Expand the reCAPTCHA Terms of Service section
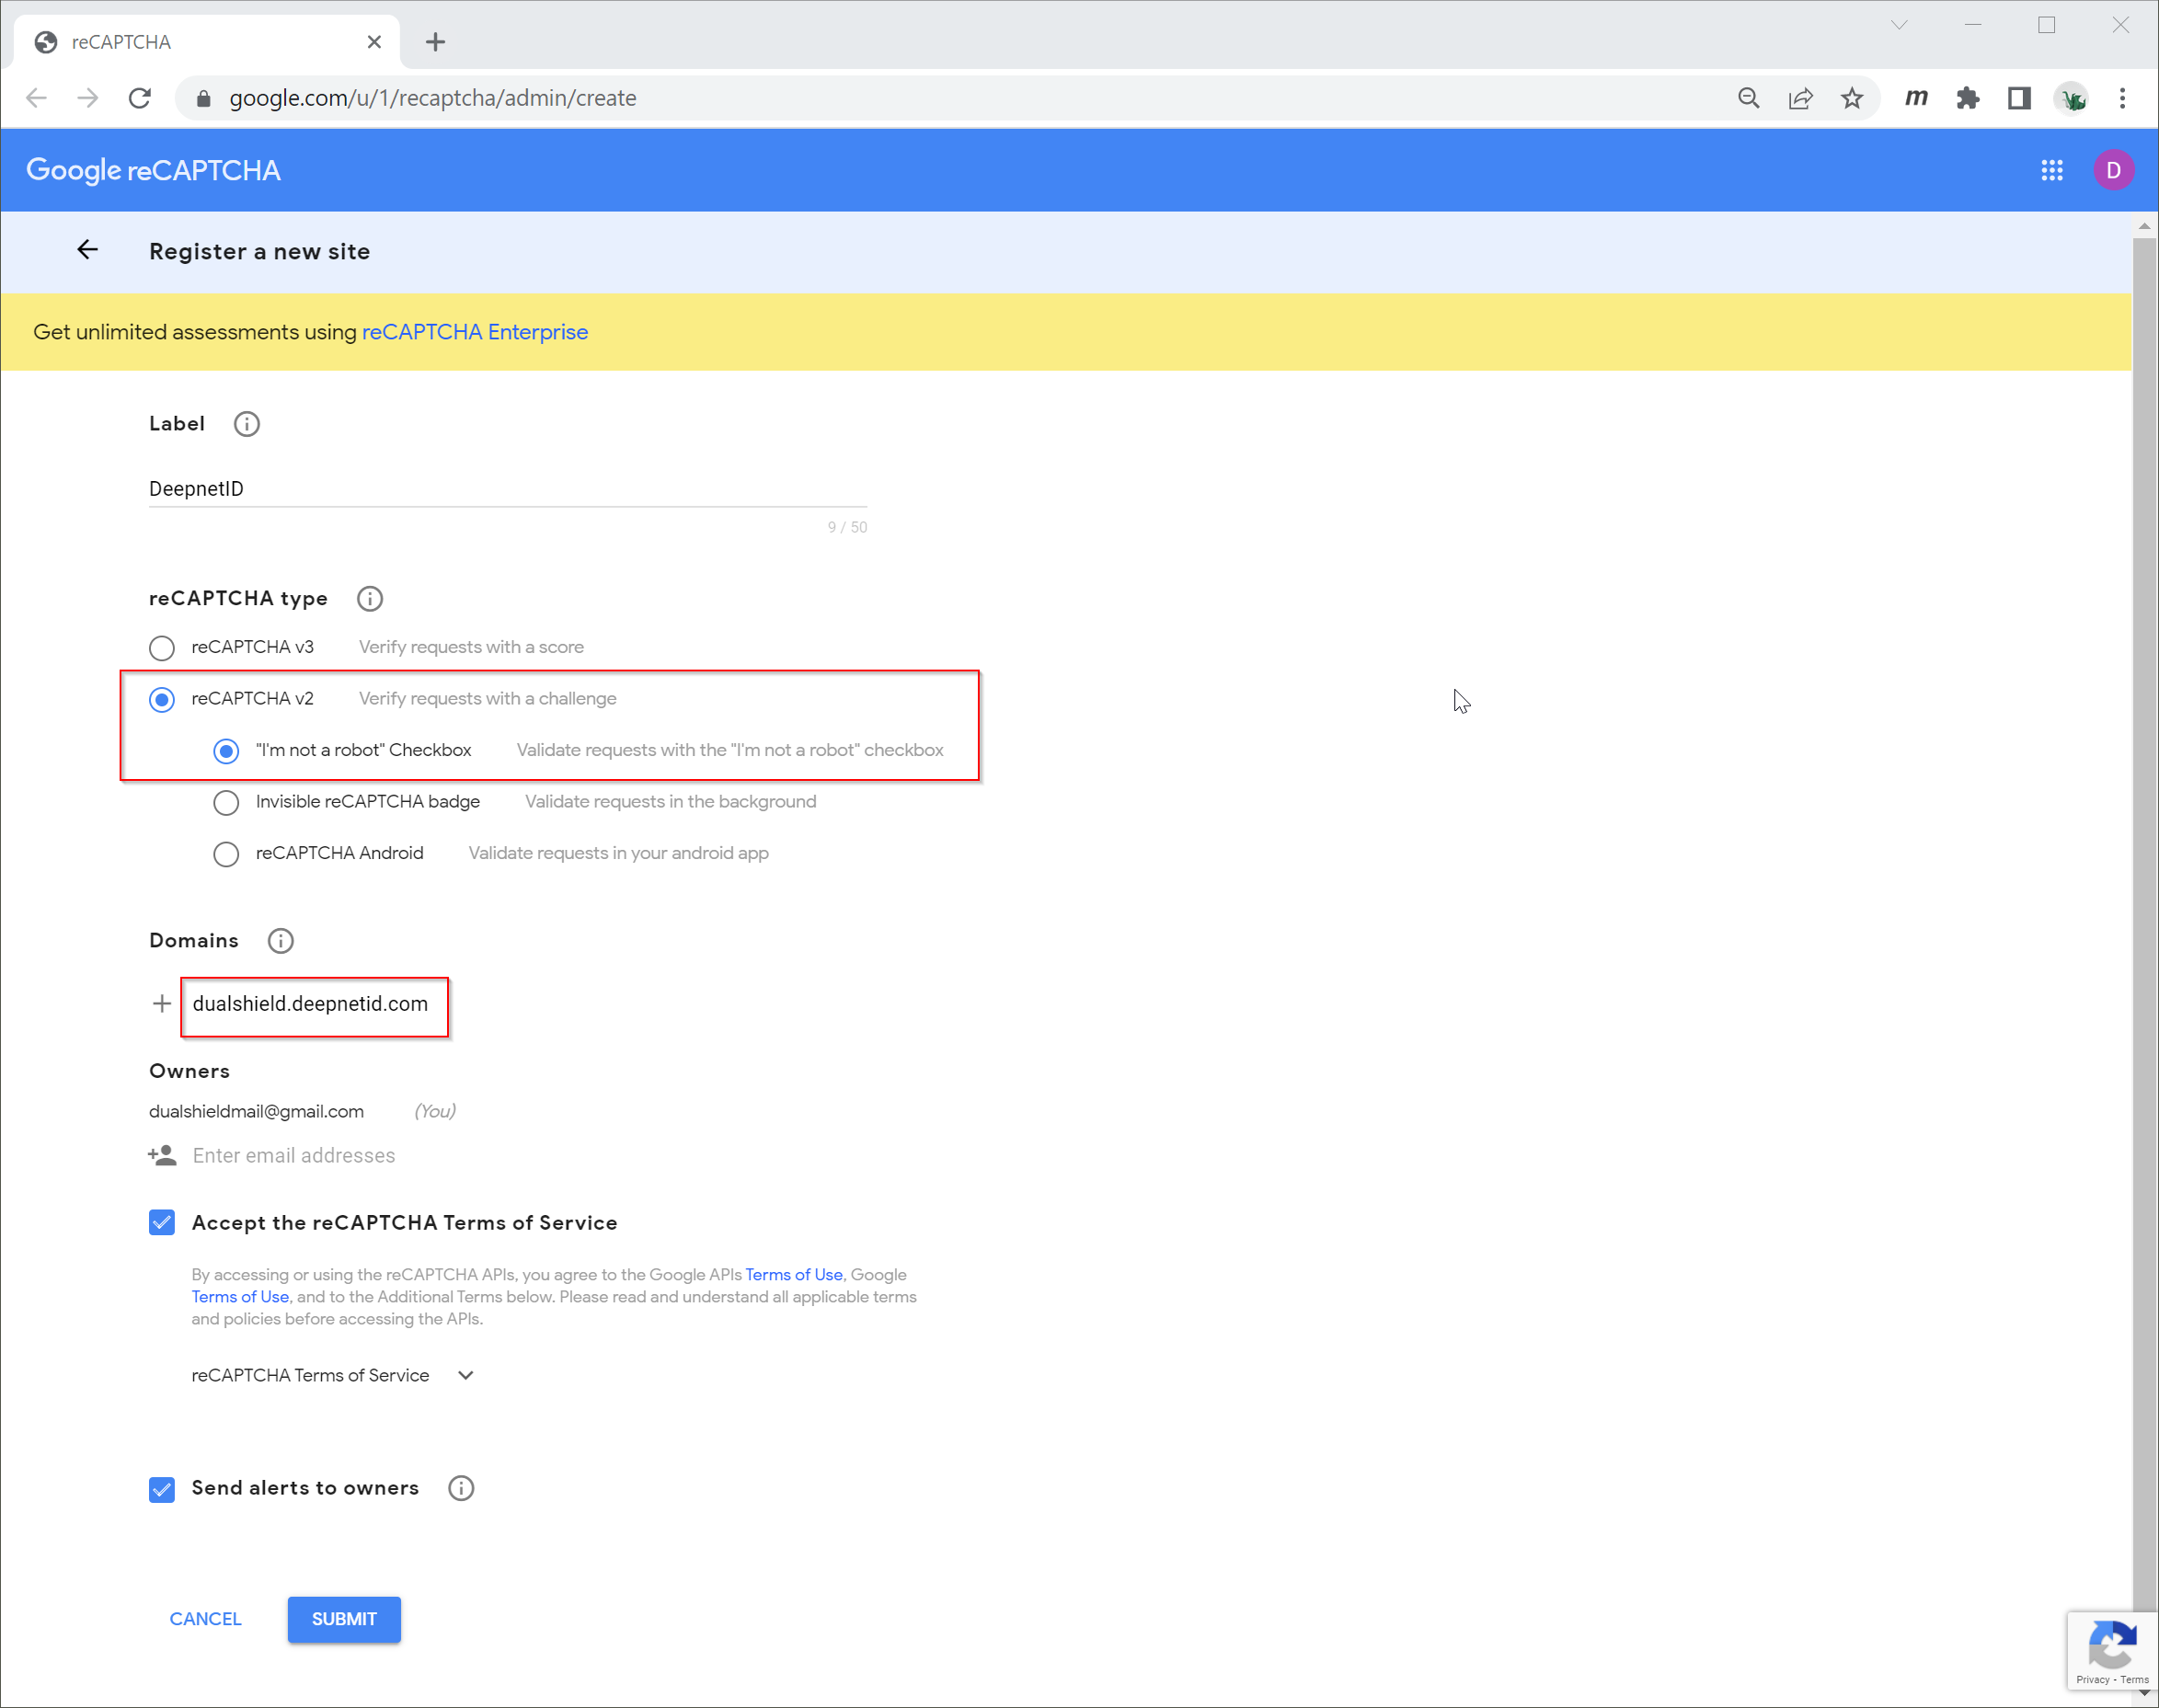2159x1708 pixels. coord(465,1375)
